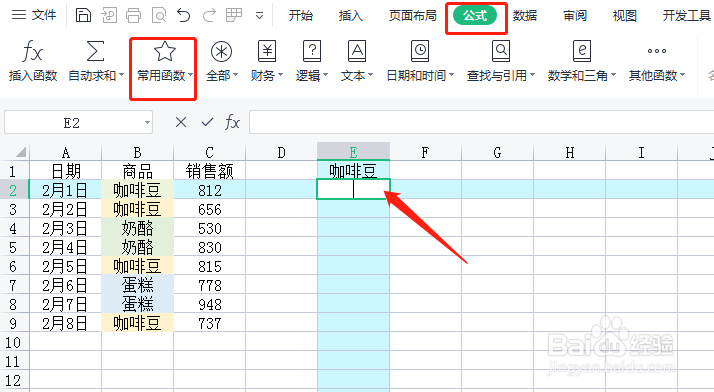This screenshot has width=714, height=392.
Task: Click the cell with value 656
Action: 209,209
